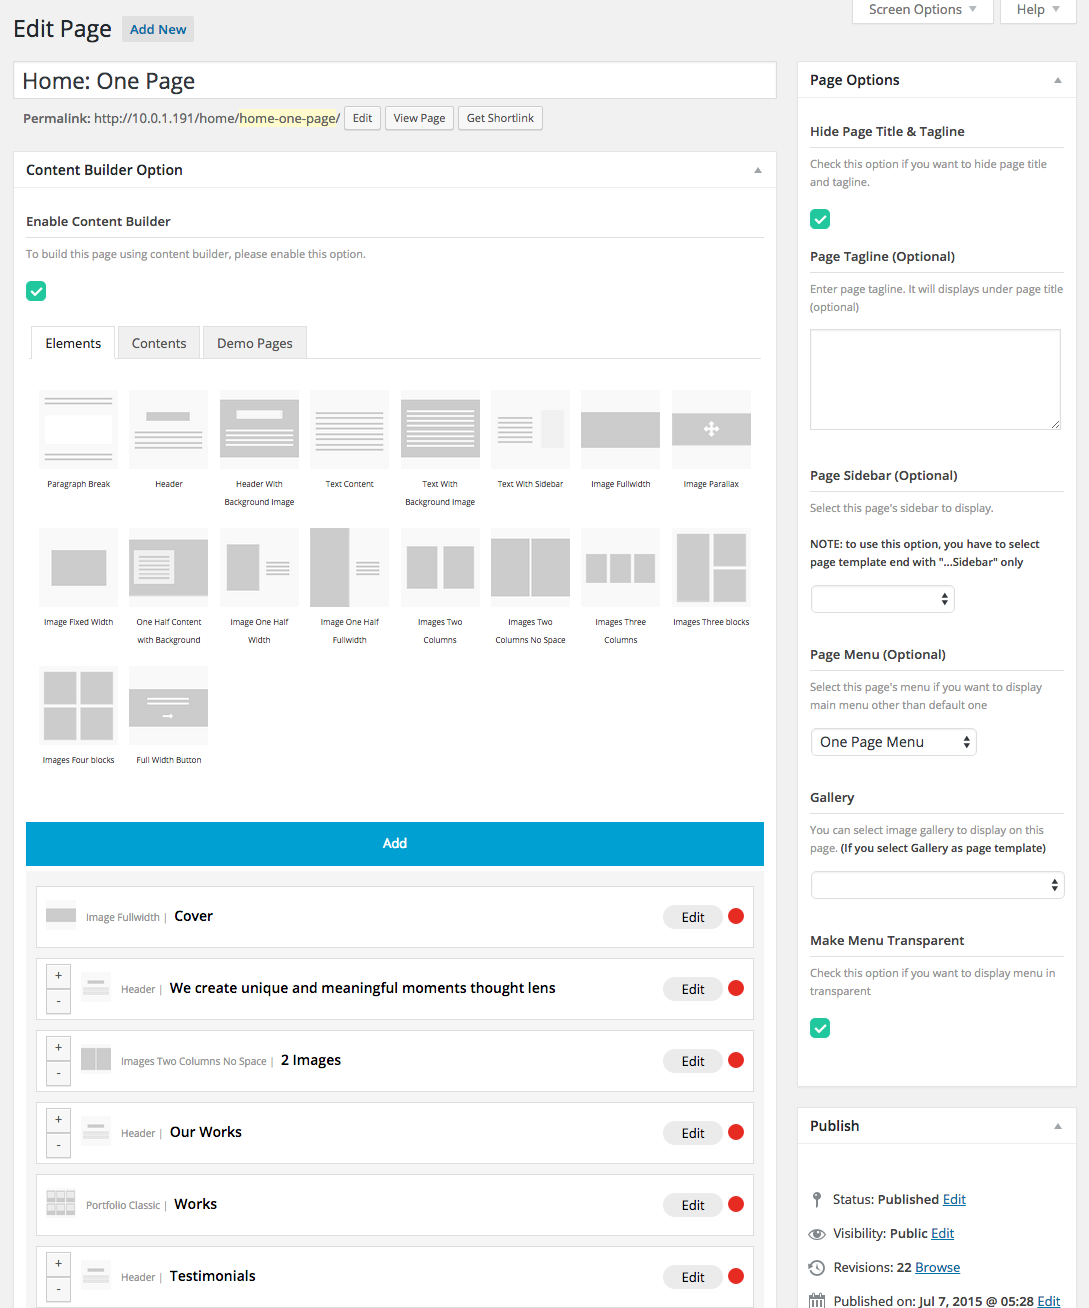This screenshot has width=1089, height=1308.
Task: Switch to the Contents tab
Action: tap(159, 343)
